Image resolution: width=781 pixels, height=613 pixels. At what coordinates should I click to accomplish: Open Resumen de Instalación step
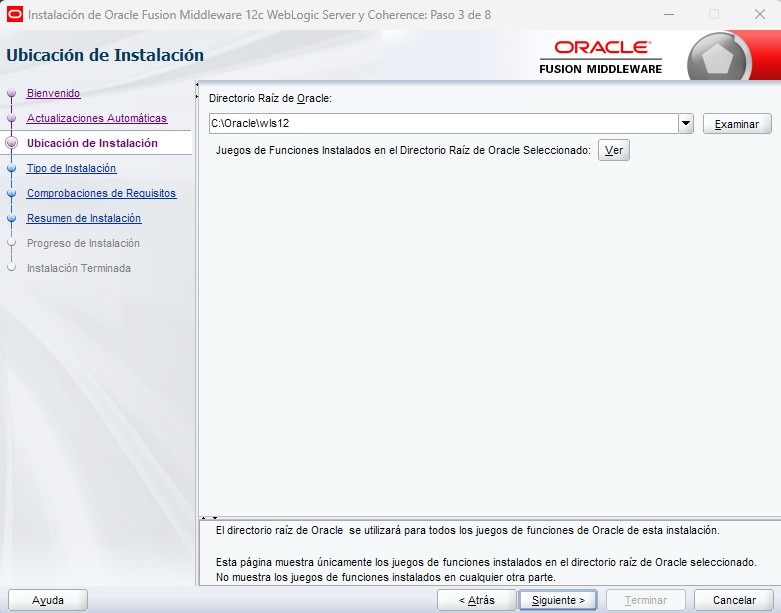[84, 218]
